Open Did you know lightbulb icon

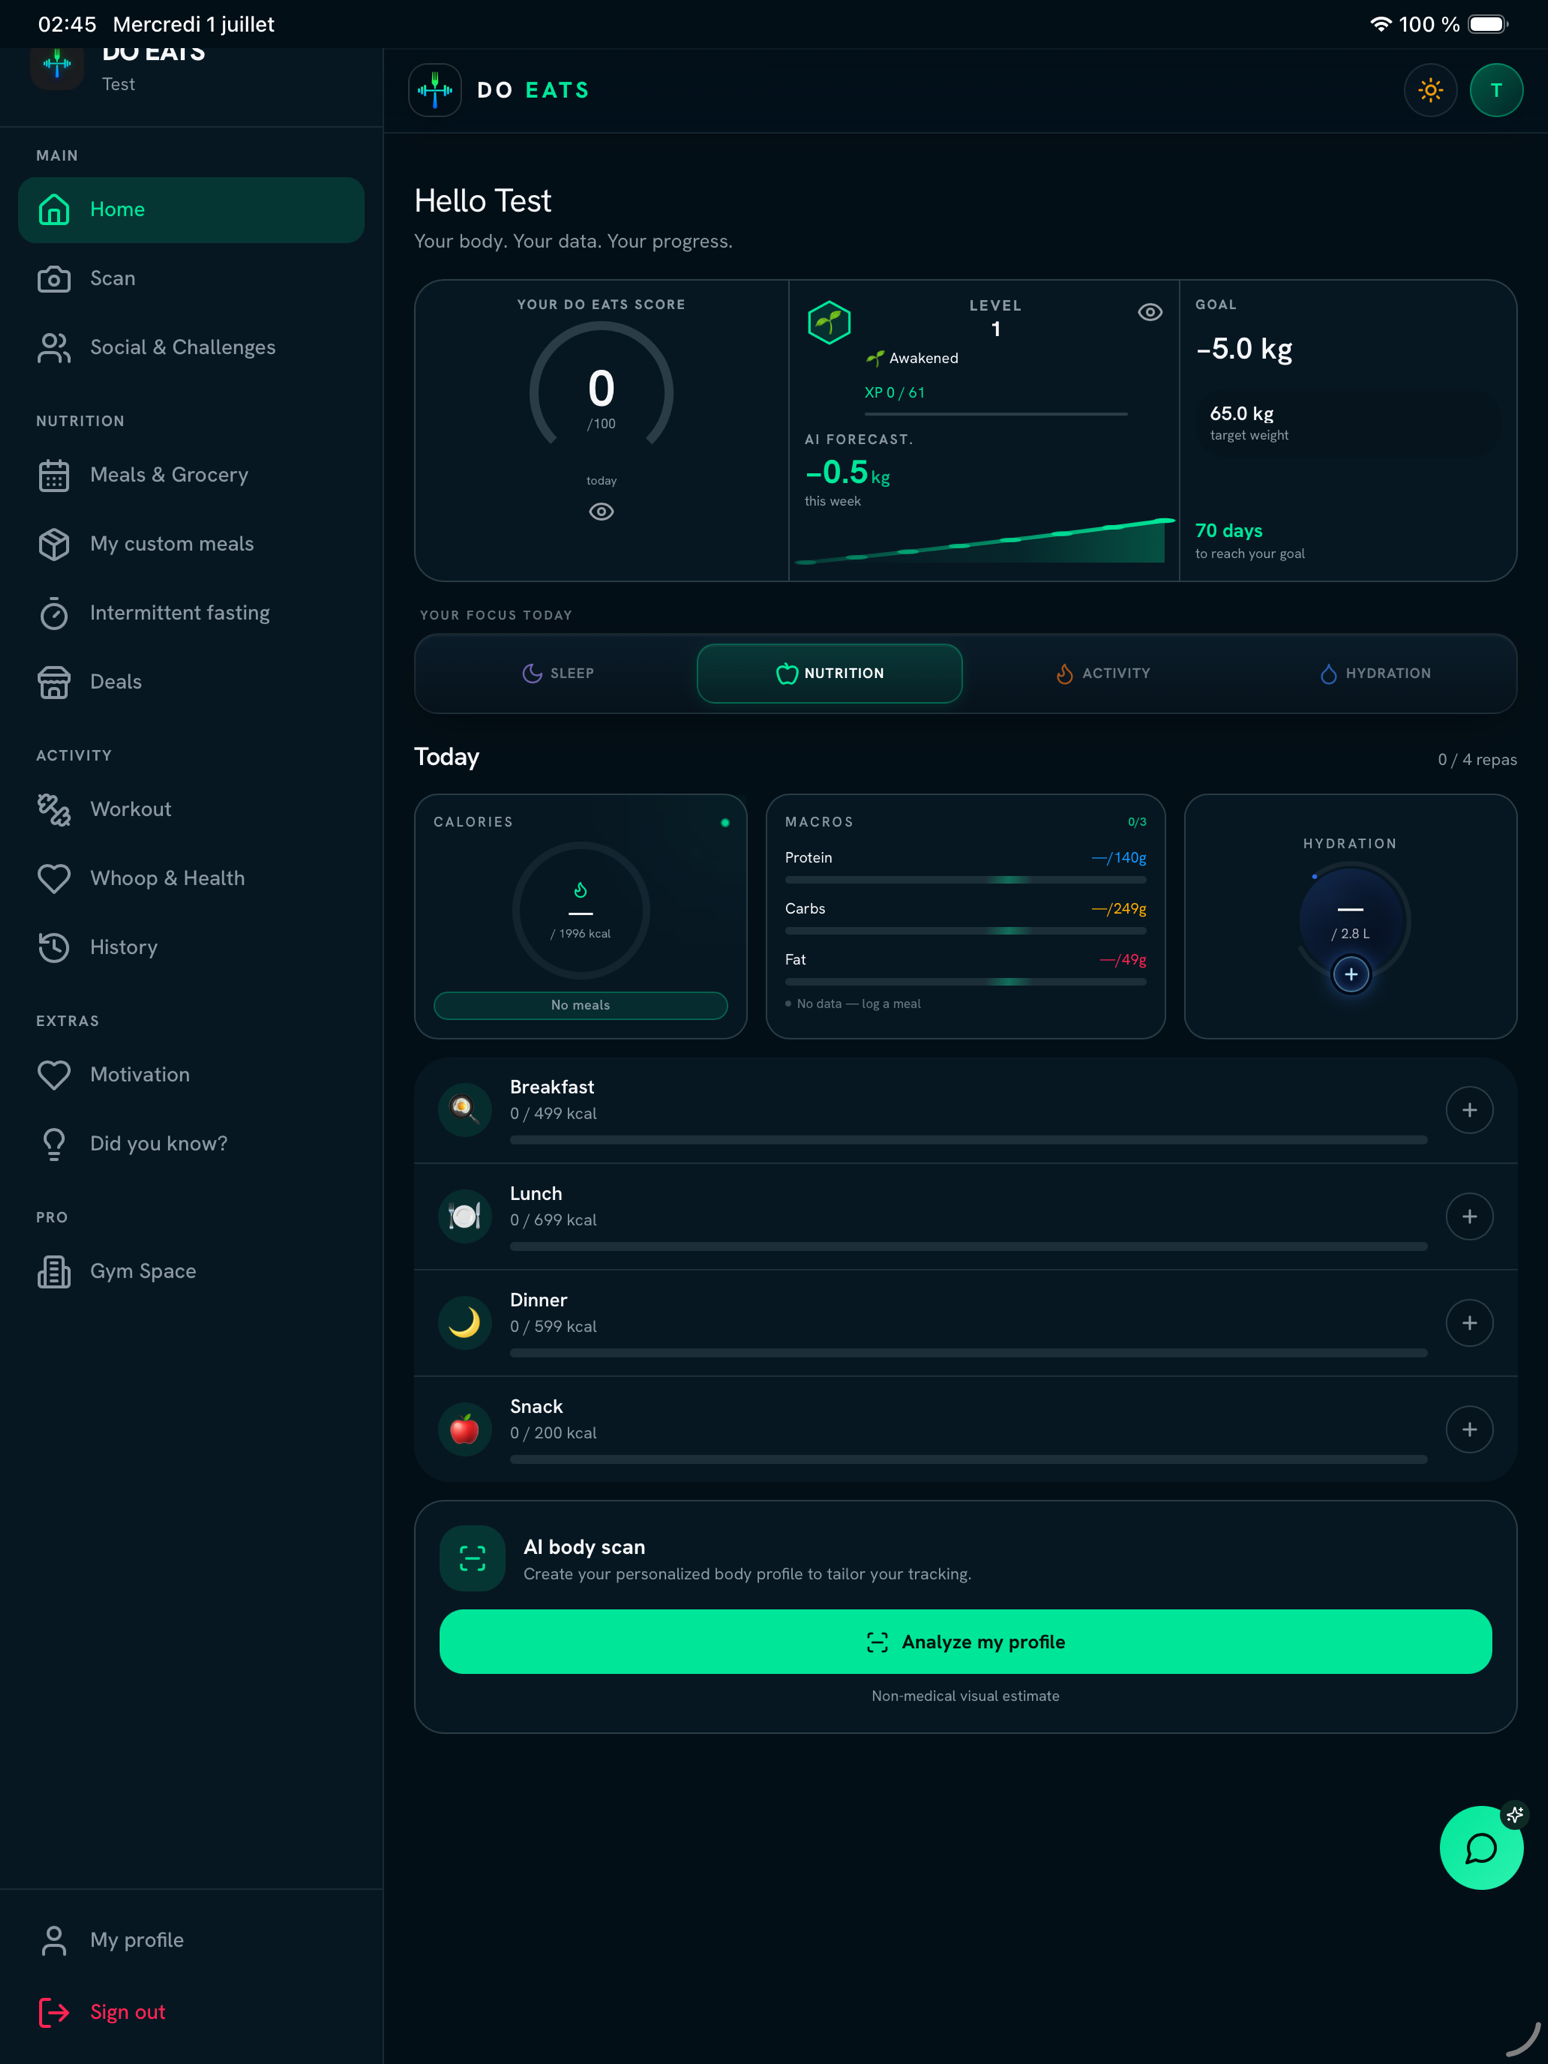point(54,1143)
